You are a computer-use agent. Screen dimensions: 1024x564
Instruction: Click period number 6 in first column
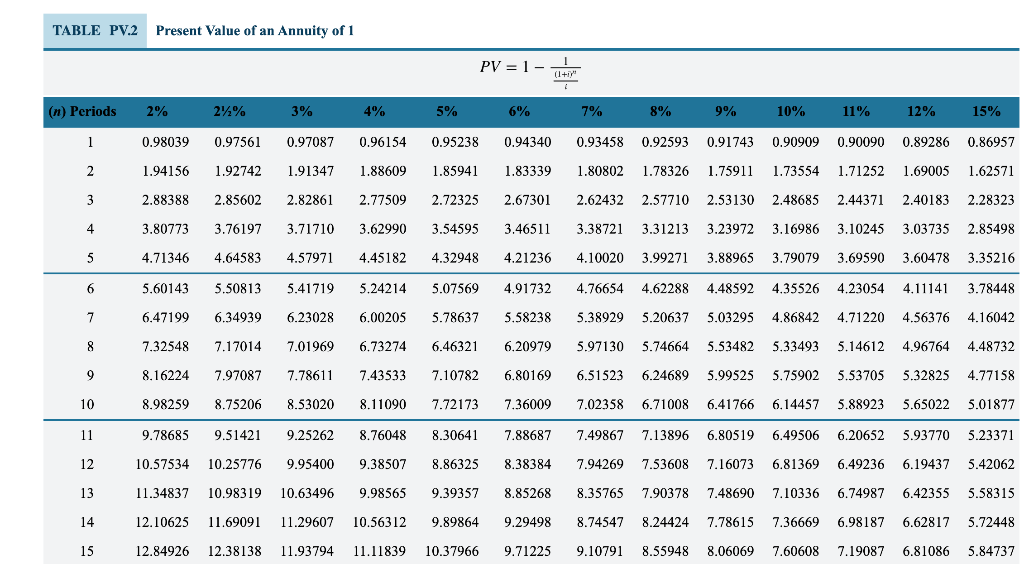point(90,289)
